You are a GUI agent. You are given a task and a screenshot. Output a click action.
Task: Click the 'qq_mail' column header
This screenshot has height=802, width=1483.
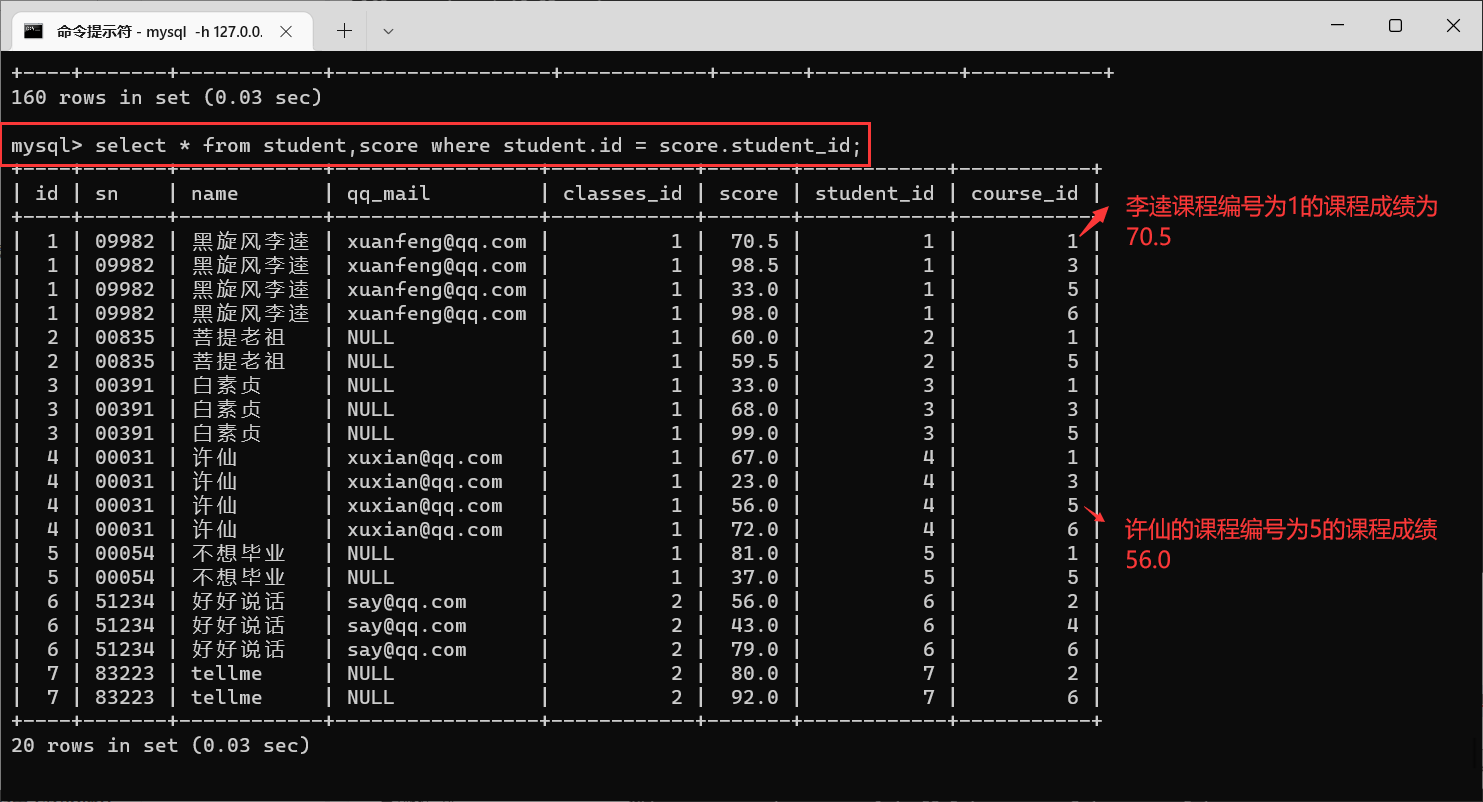tap(389, 194)
